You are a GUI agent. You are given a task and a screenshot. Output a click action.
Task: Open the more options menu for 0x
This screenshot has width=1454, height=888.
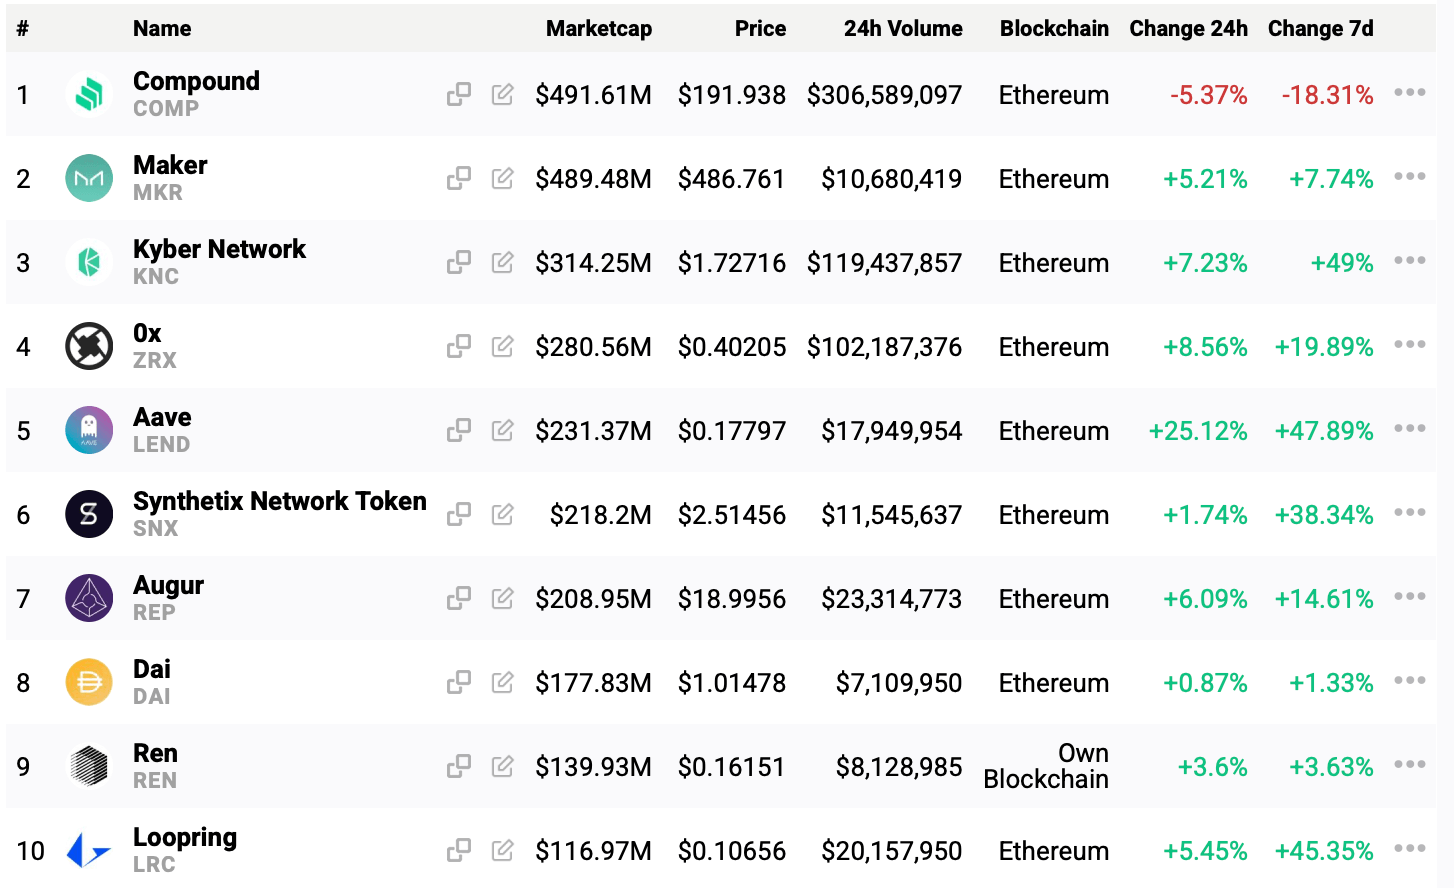point(1410,344)
